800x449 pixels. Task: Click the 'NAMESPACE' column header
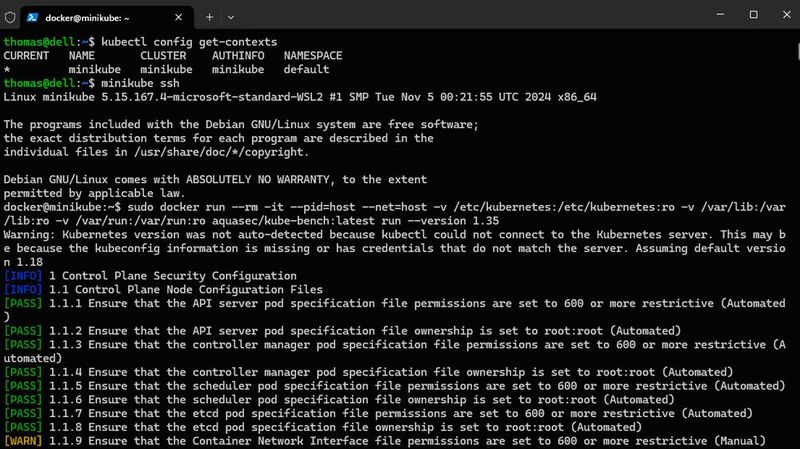click(313, 56)
